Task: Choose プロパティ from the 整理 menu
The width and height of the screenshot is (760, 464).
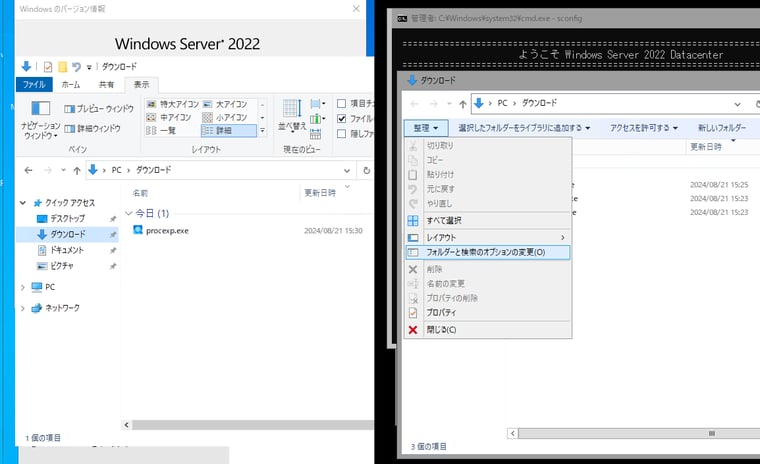Action: (488, 313)
